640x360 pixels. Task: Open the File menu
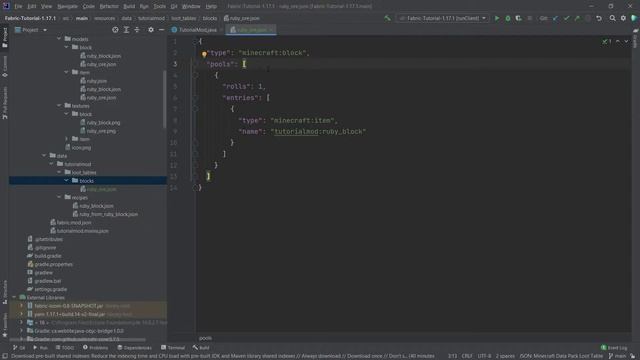18,6
